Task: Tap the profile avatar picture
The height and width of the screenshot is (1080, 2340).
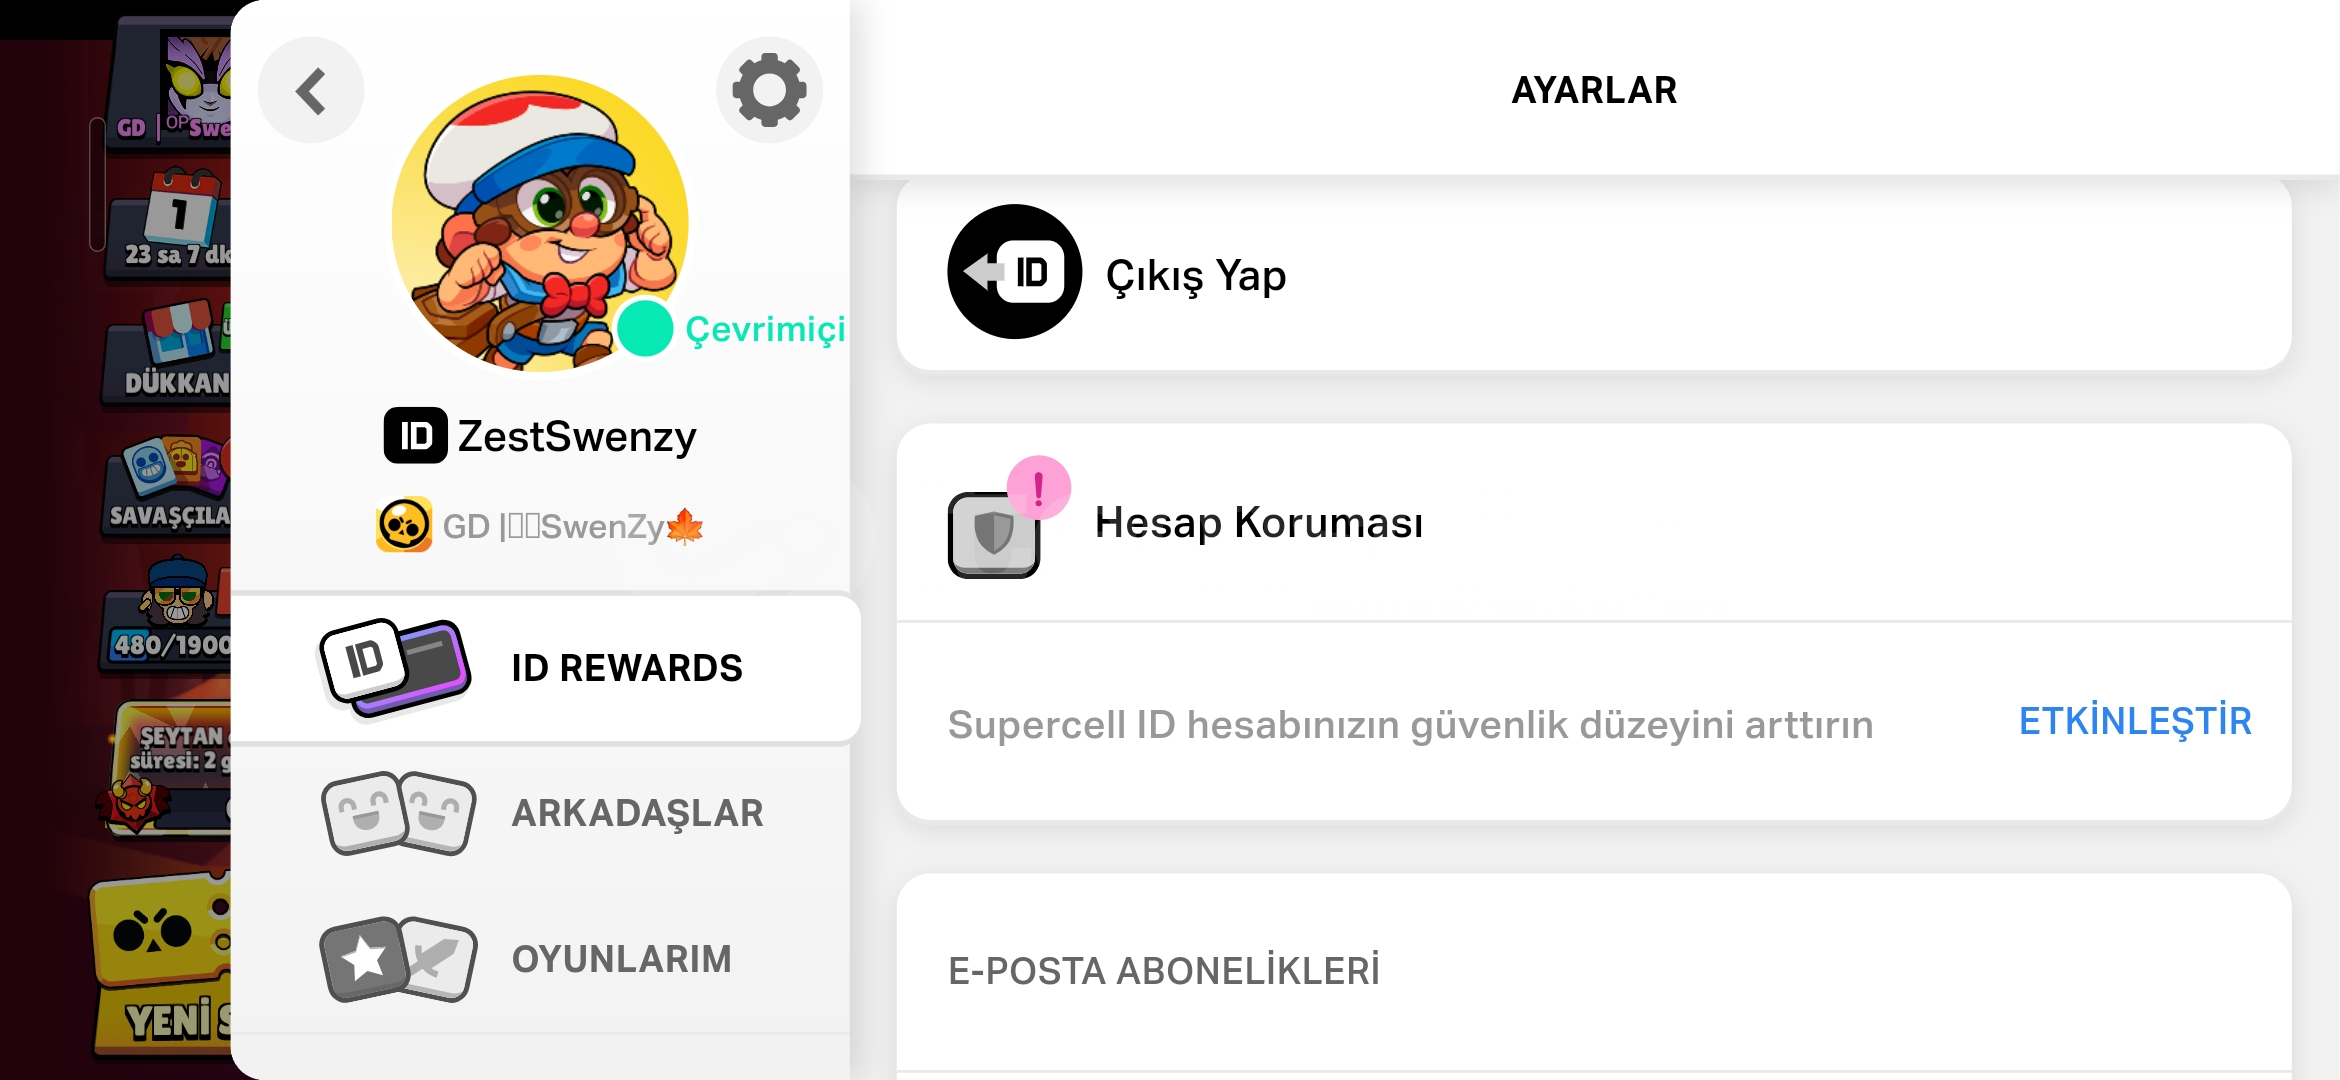Action: (x=540, y=223)
